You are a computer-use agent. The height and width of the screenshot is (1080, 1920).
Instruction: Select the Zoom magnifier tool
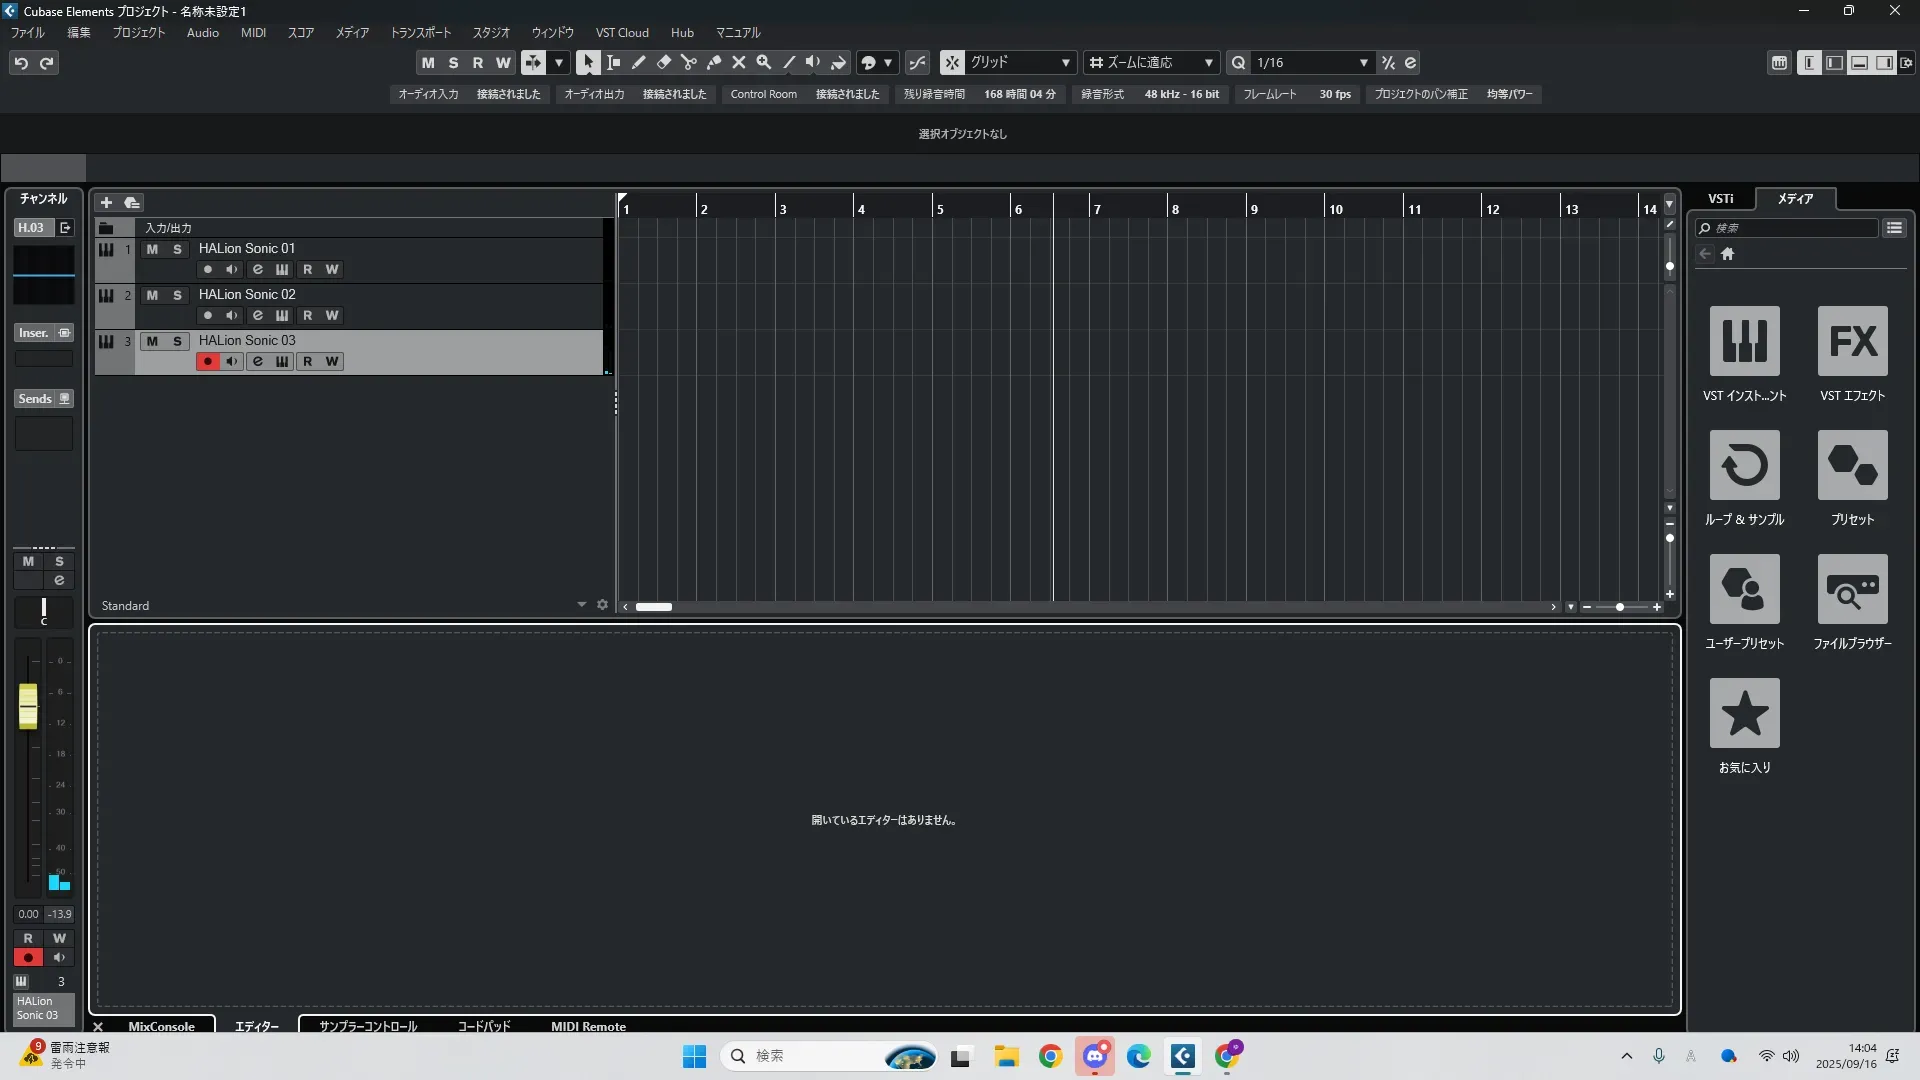764,62
